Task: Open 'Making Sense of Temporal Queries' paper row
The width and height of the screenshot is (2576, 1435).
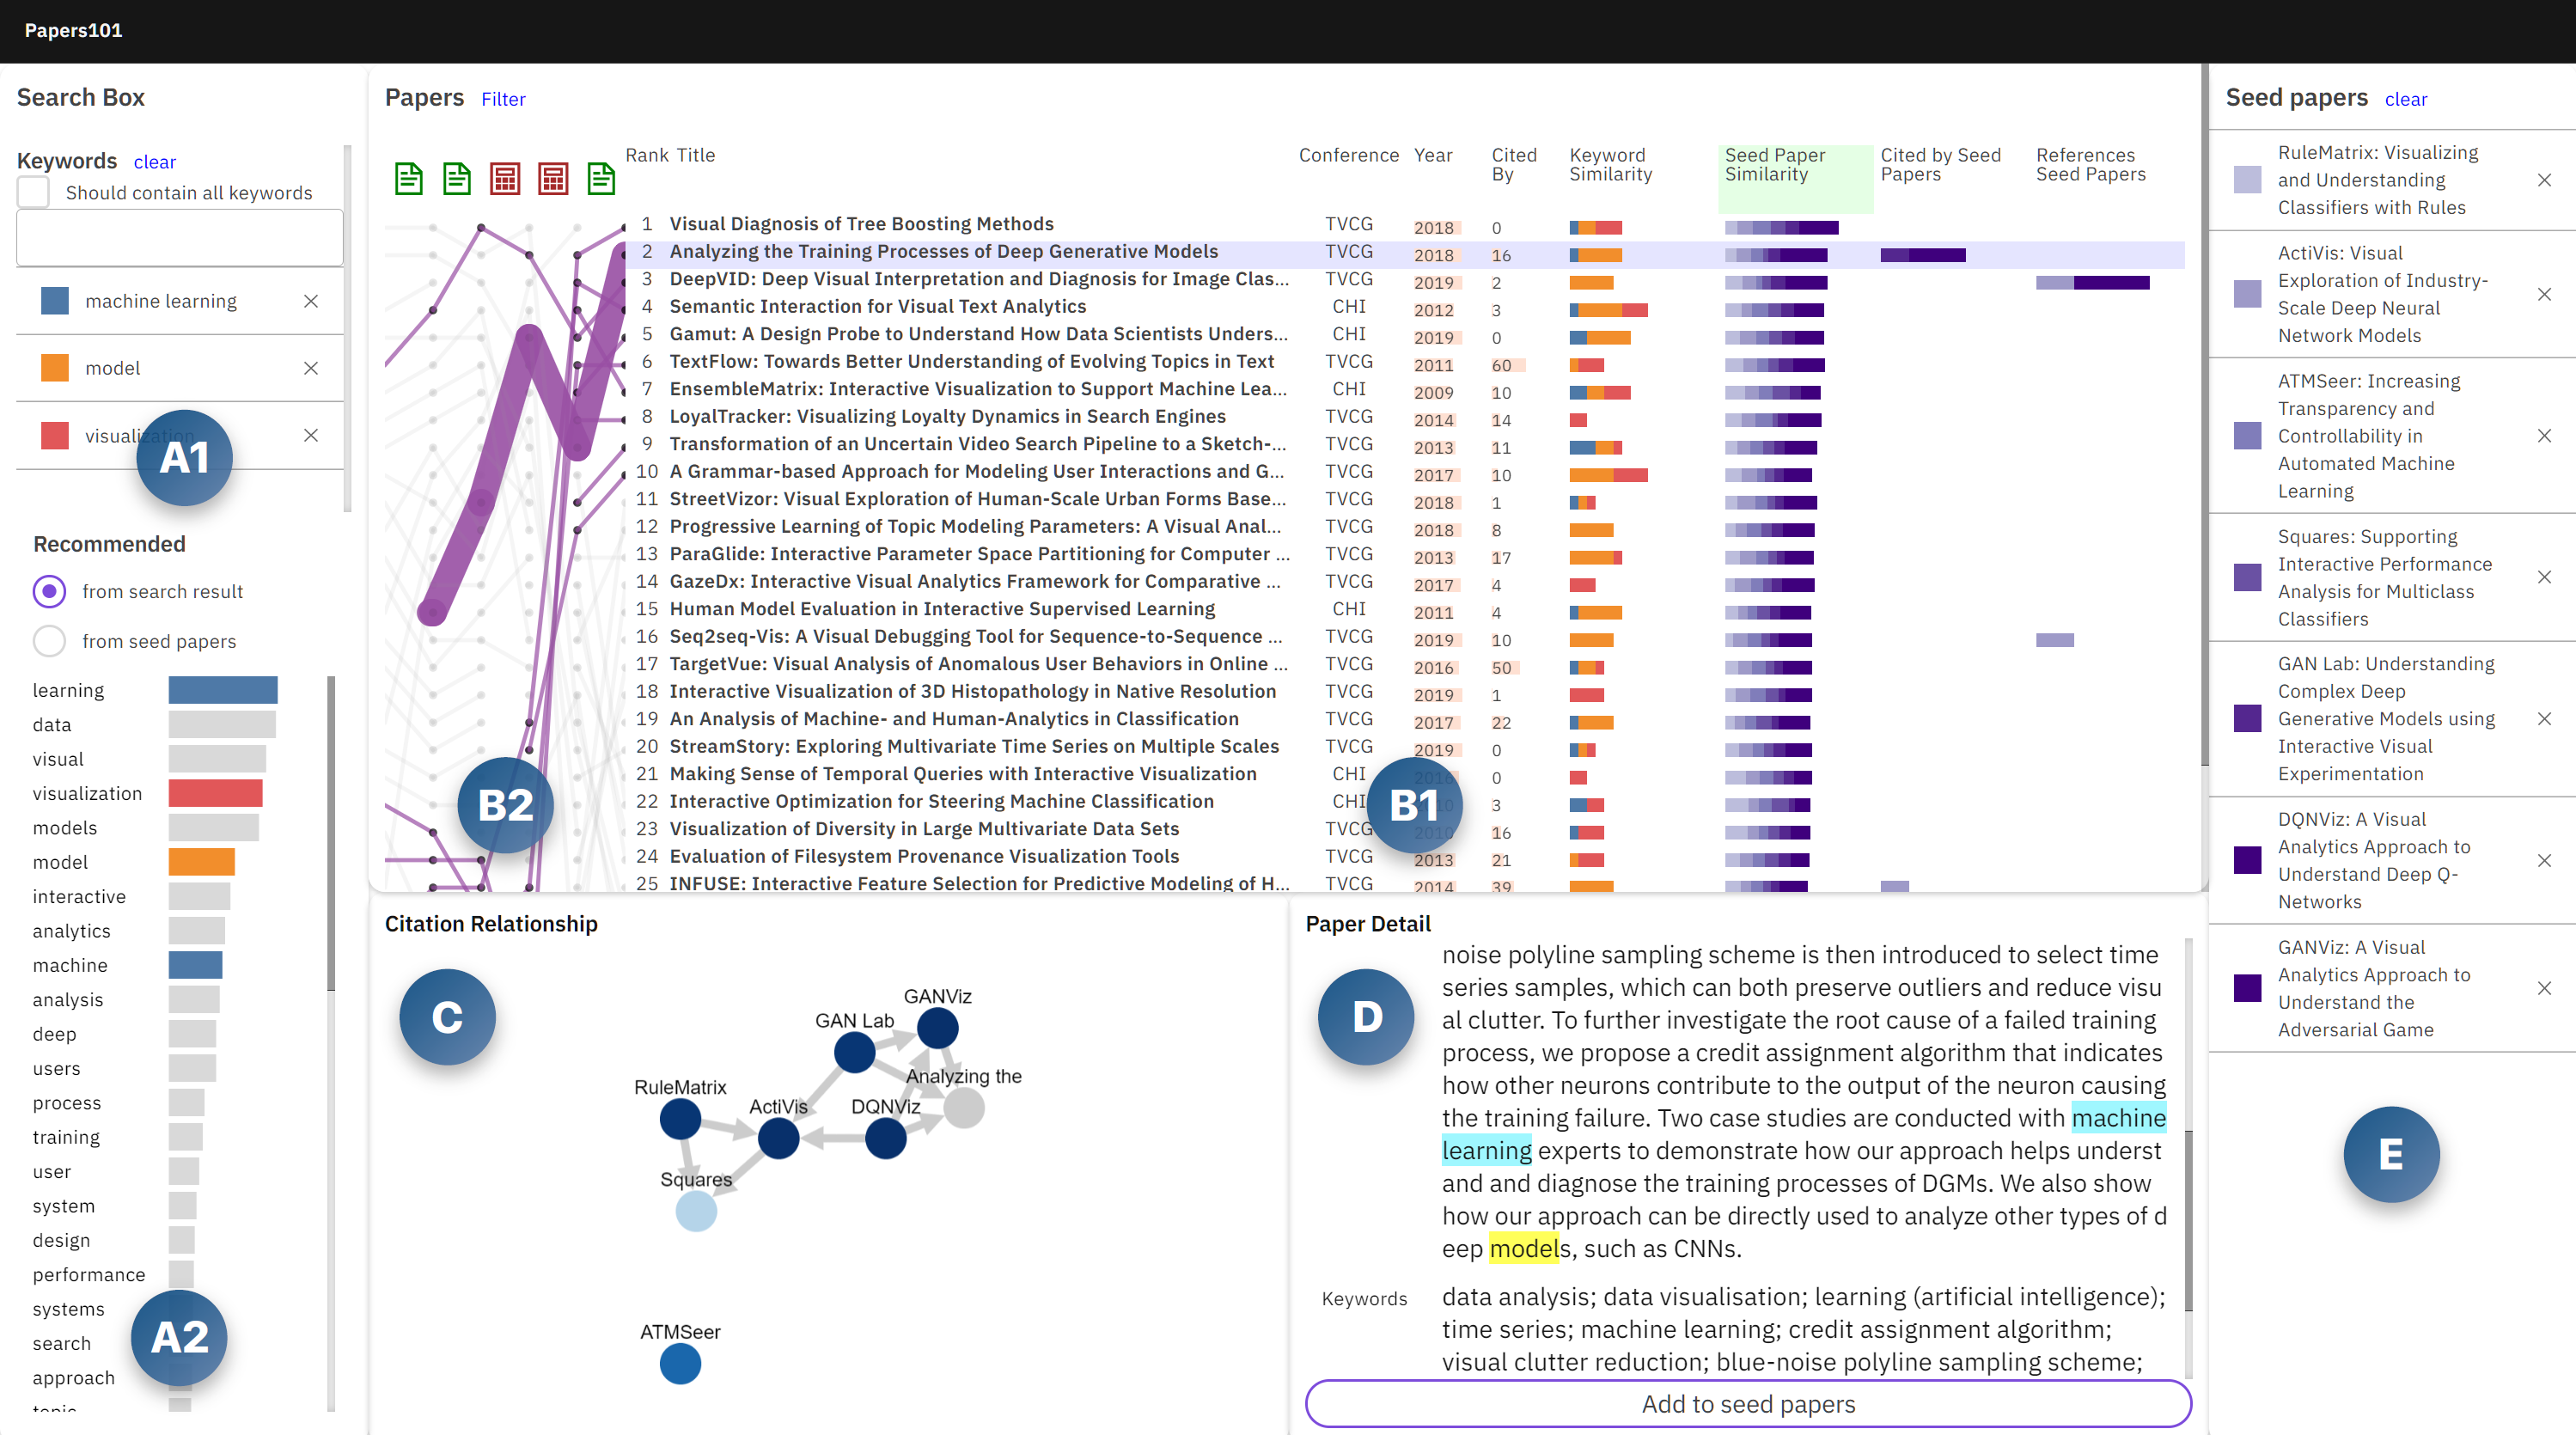Action: point(962,774)
